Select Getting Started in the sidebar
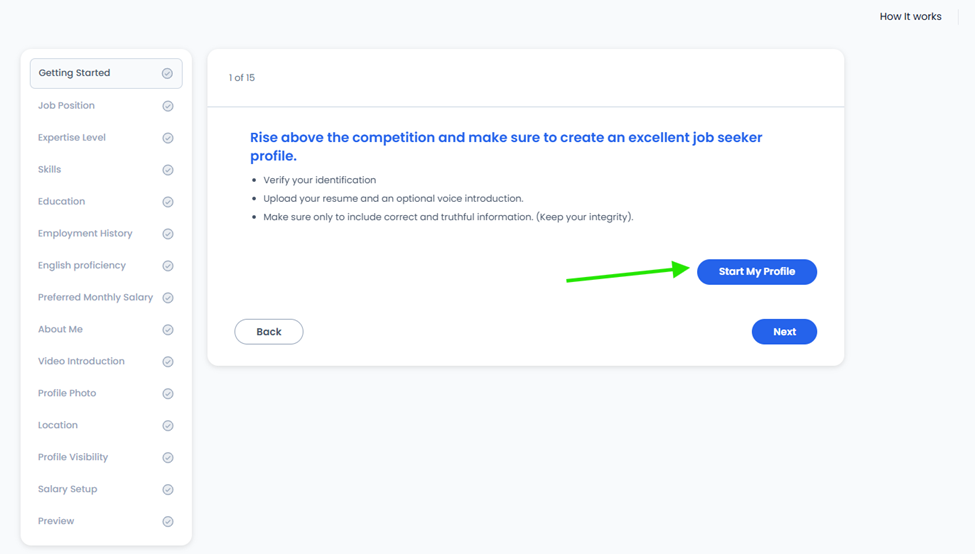Image resolution: width=975 pixels, height=554 pixels. coord(106,73)
